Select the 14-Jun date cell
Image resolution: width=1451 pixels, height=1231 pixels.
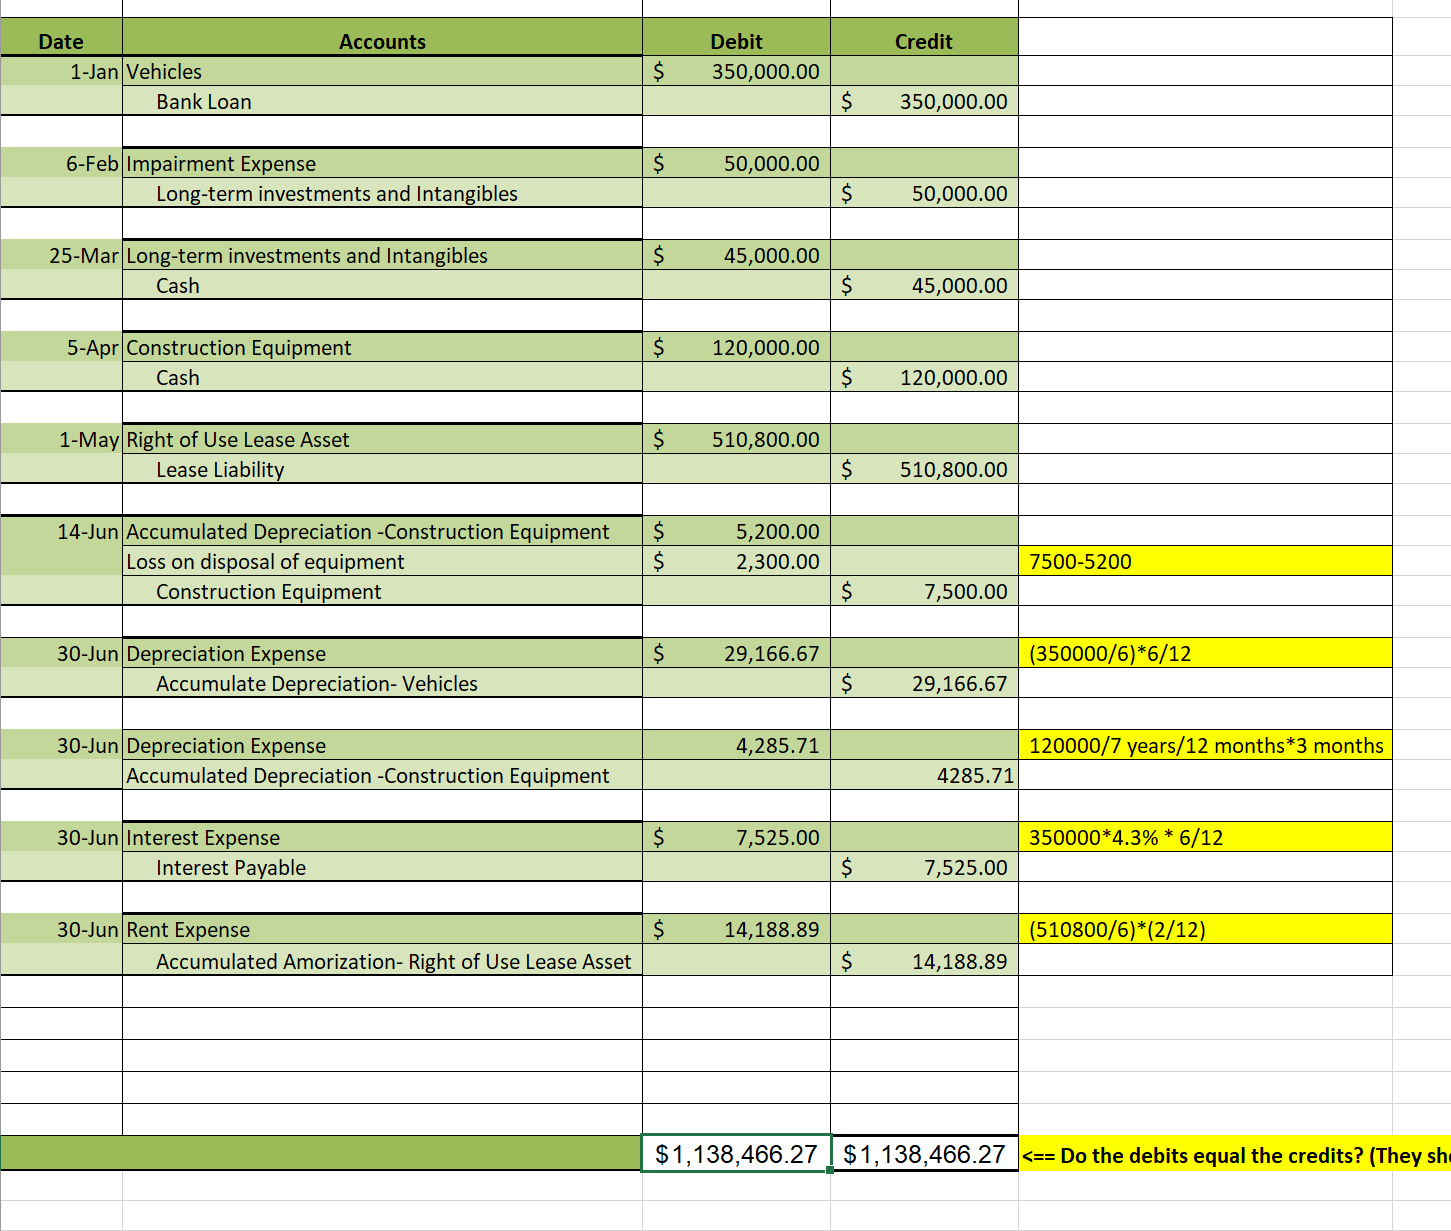click(x=61, y=531)
